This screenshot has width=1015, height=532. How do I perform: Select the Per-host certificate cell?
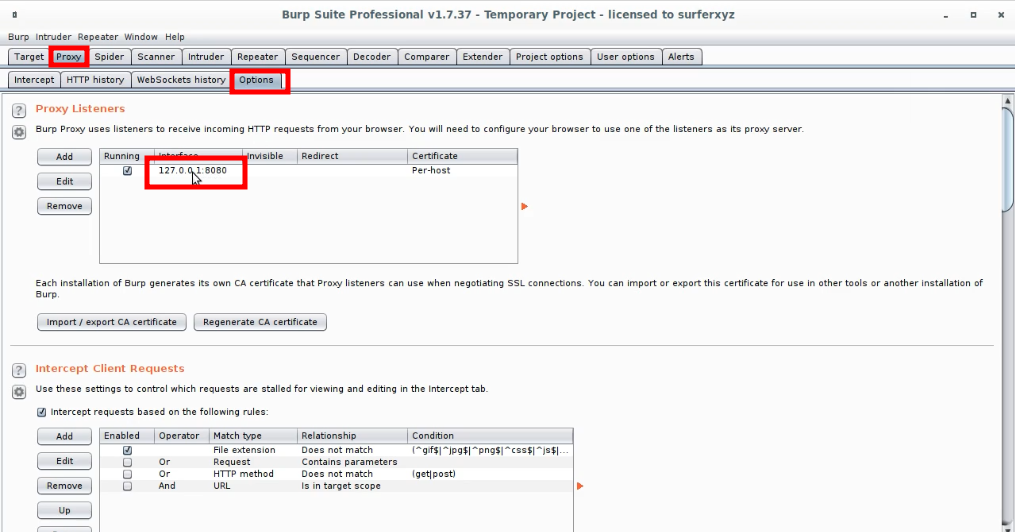coord(431,171)
